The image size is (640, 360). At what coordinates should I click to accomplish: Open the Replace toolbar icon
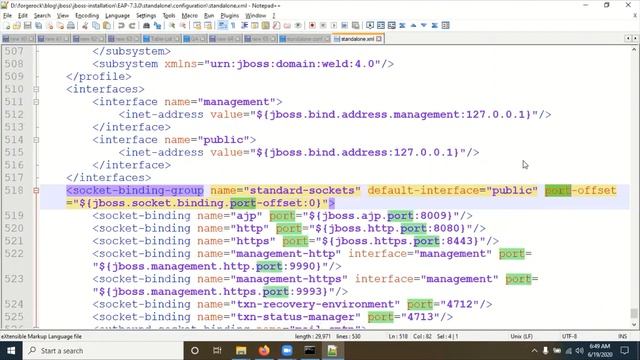tap(157, 25)
